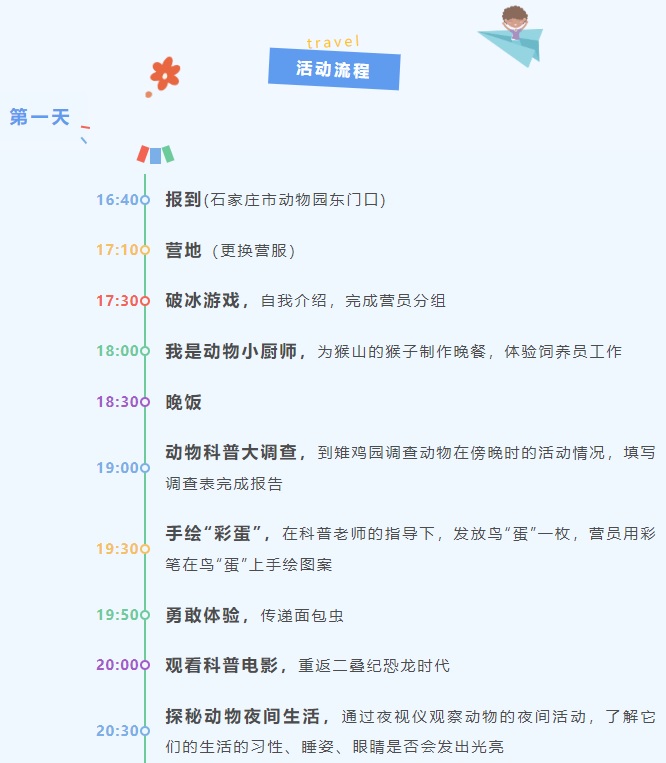Click the 观看科普电影 heading
The width and height of the screenshot is (666, 763).
[221, 666]
